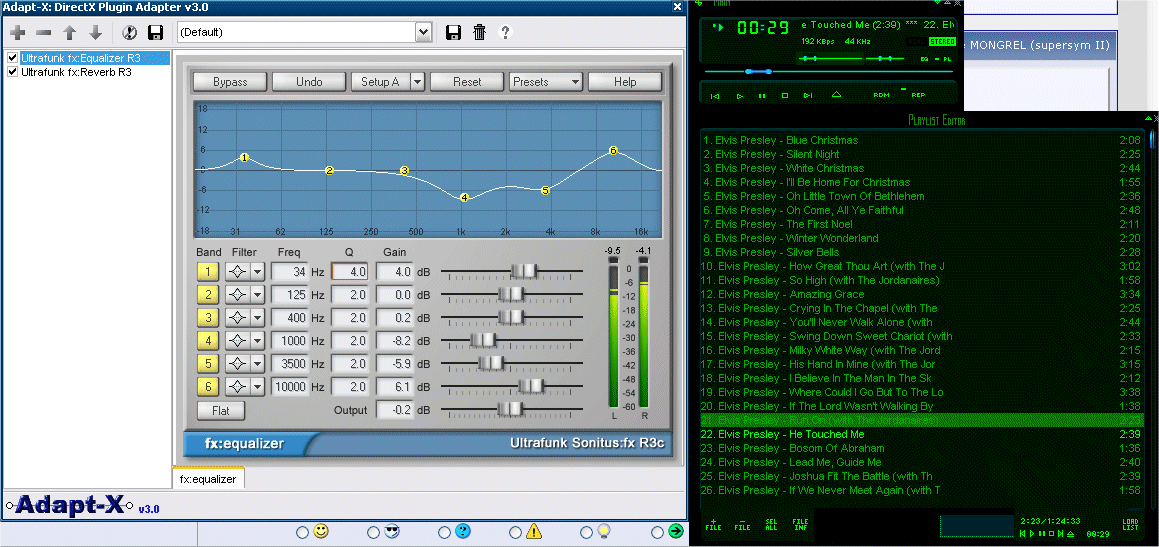The width and height of the screenshot is (1159, 547).
Task: Click FILE INF in playlist editor
Action: click(800, 524)
